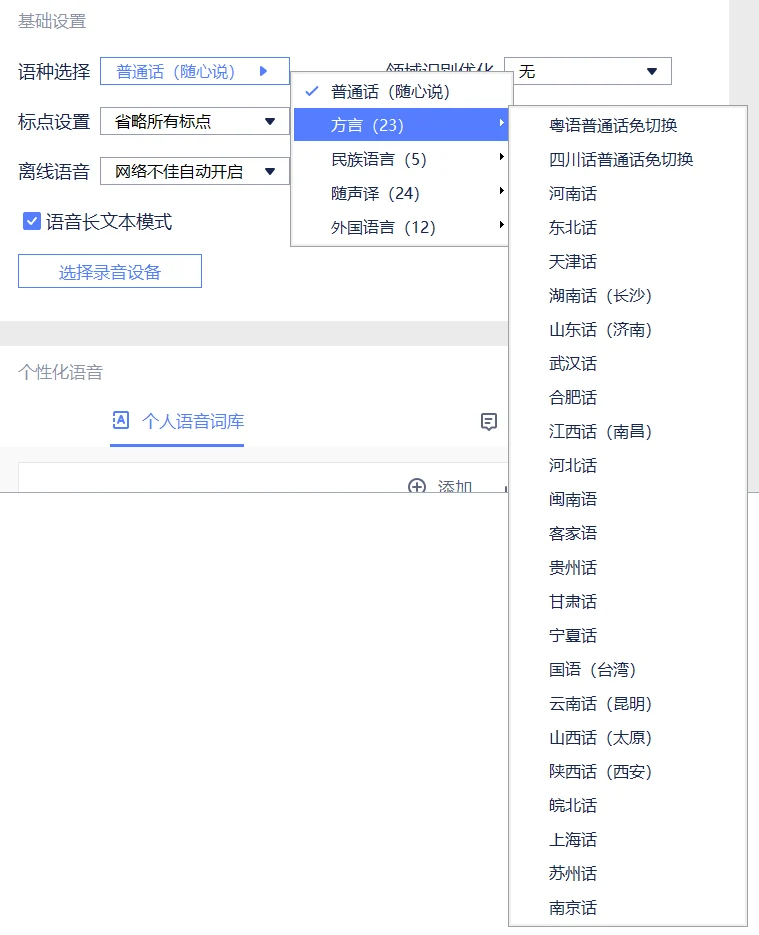Open the 随声译（24） submenu
This screenshot has height=935, width=759.
(x=400, y=193)
